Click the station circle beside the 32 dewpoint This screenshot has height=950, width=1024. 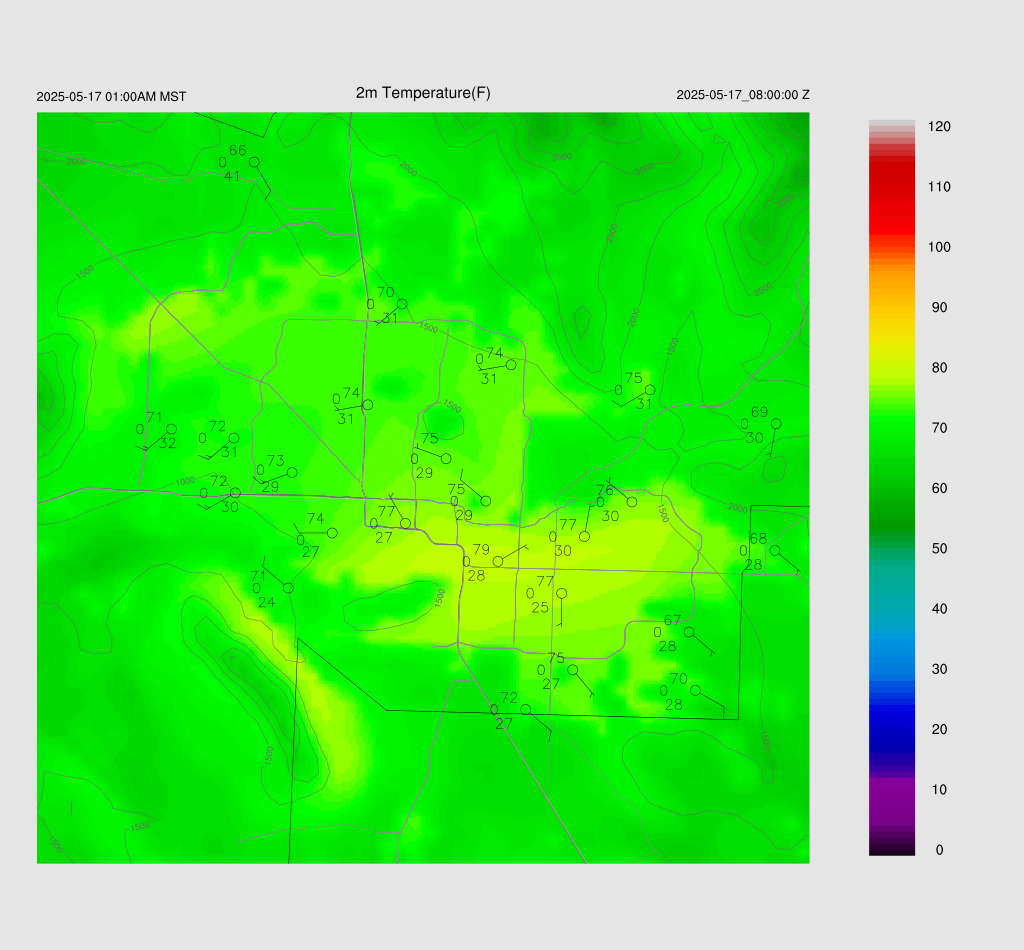tap(171, 429)
